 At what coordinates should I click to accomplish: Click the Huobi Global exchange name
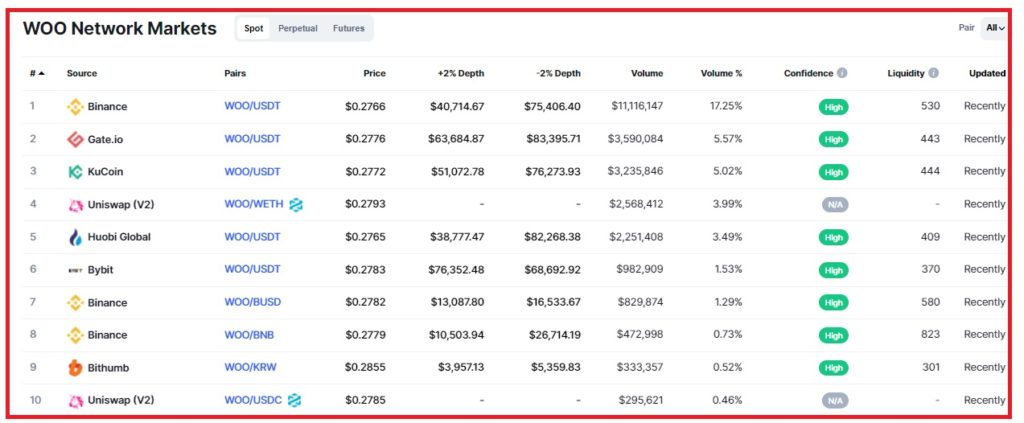tap(119, 237)
